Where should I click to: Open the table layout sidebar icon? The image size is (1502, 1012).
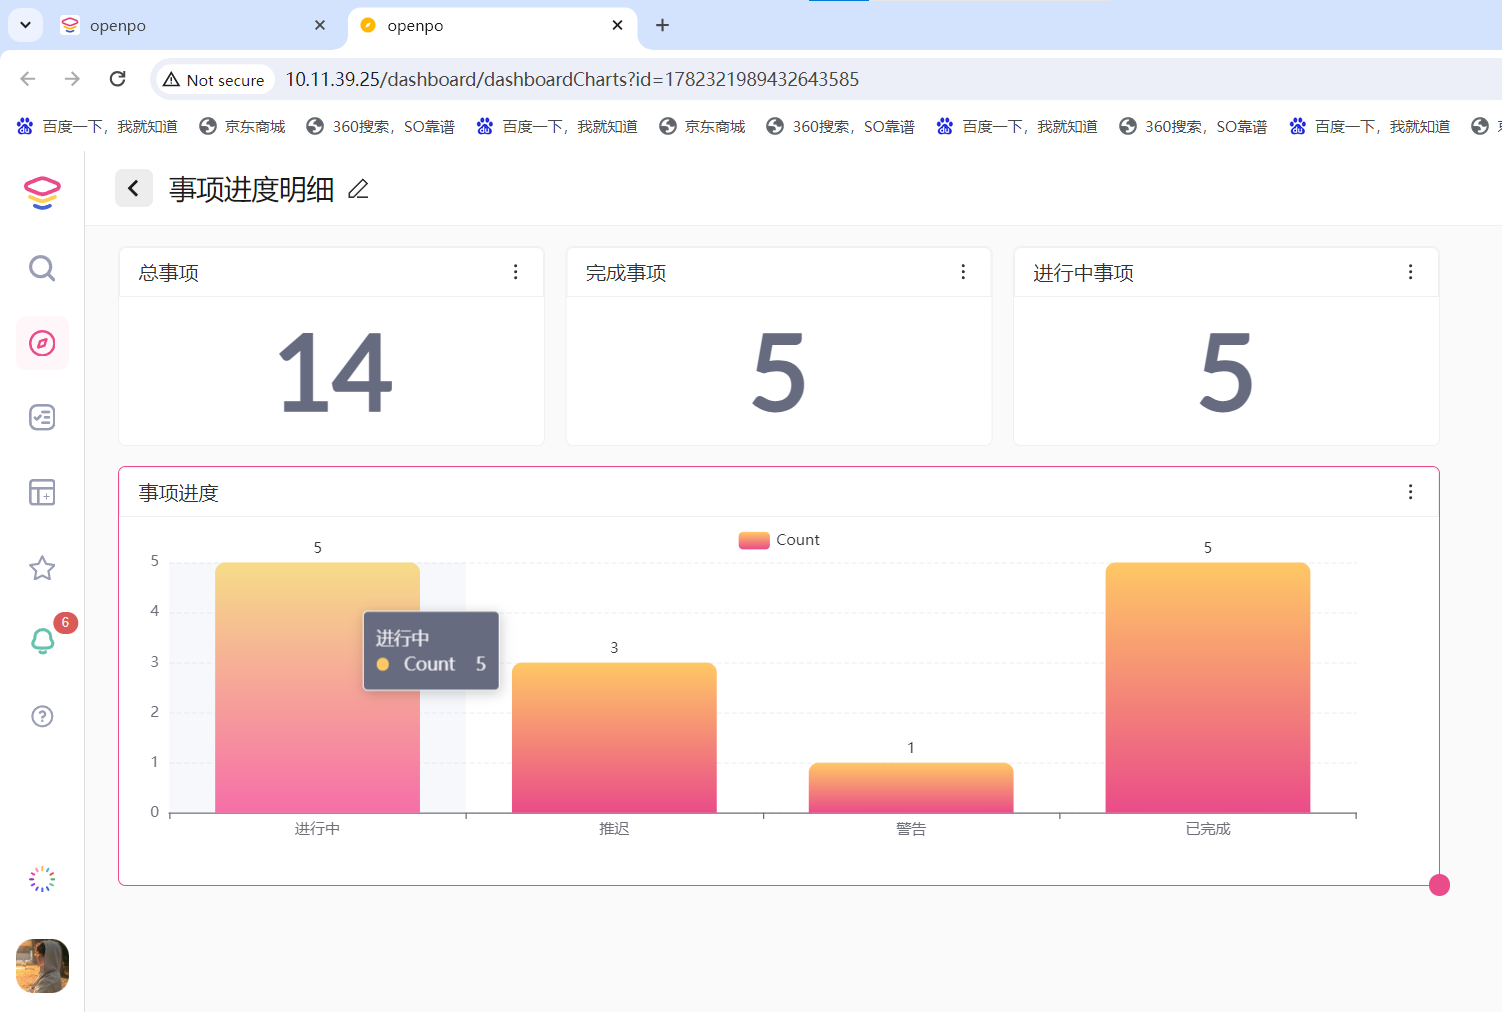[x=42, y=492]
